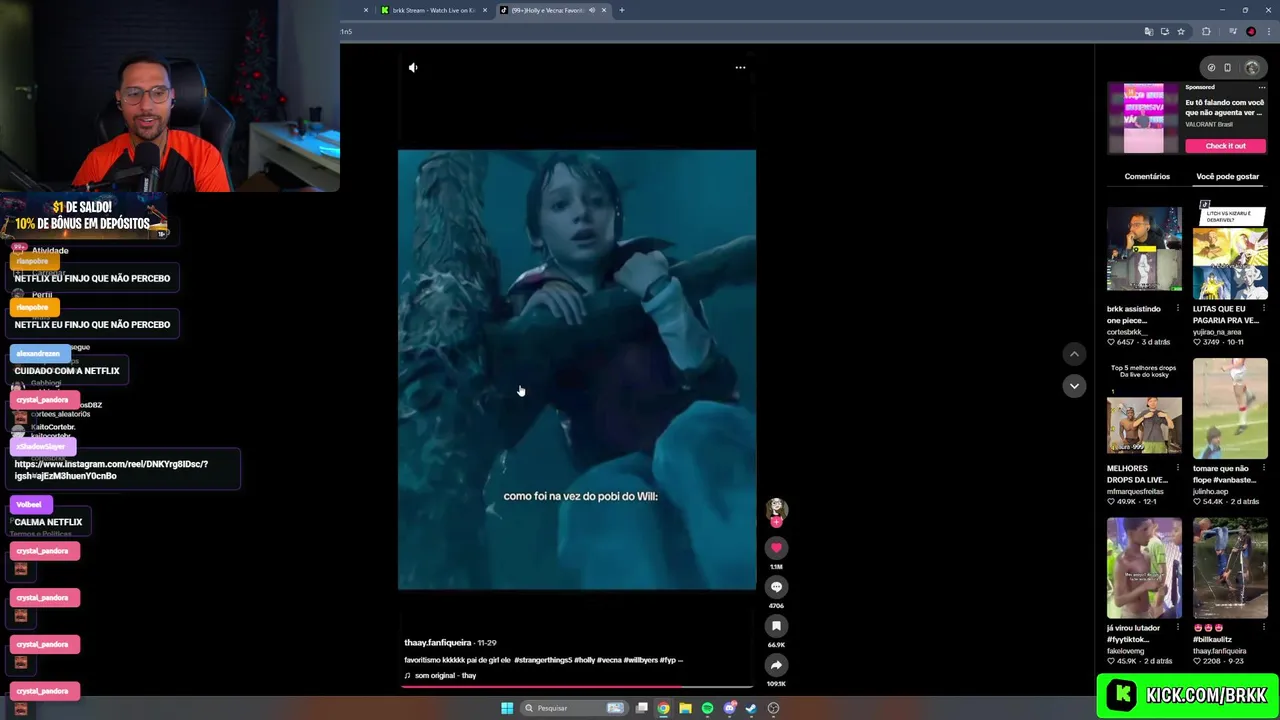Image resolution: width=1280 pixels, height=720 pixels.
Task: Go to the next video with the down arrow
Action: 1074,385
